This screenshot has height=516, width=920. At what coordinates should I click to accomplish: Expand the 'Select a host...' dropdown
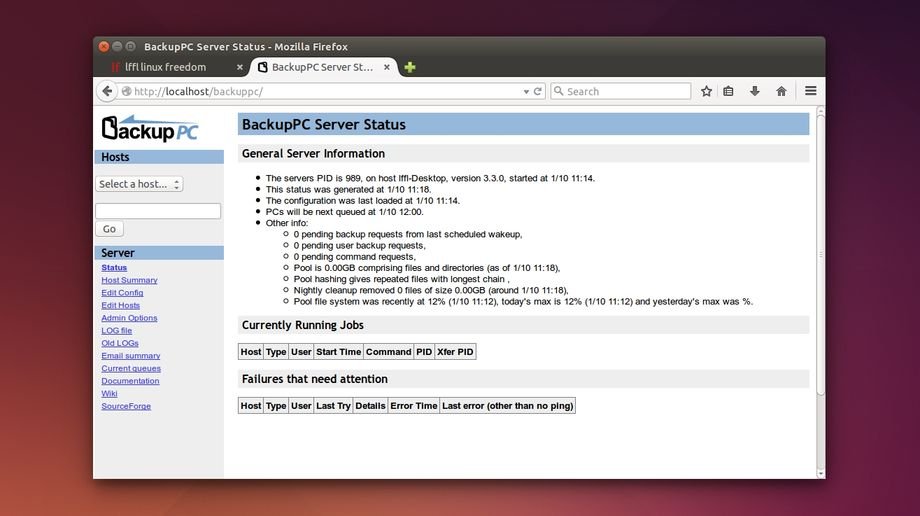[139, 184]
